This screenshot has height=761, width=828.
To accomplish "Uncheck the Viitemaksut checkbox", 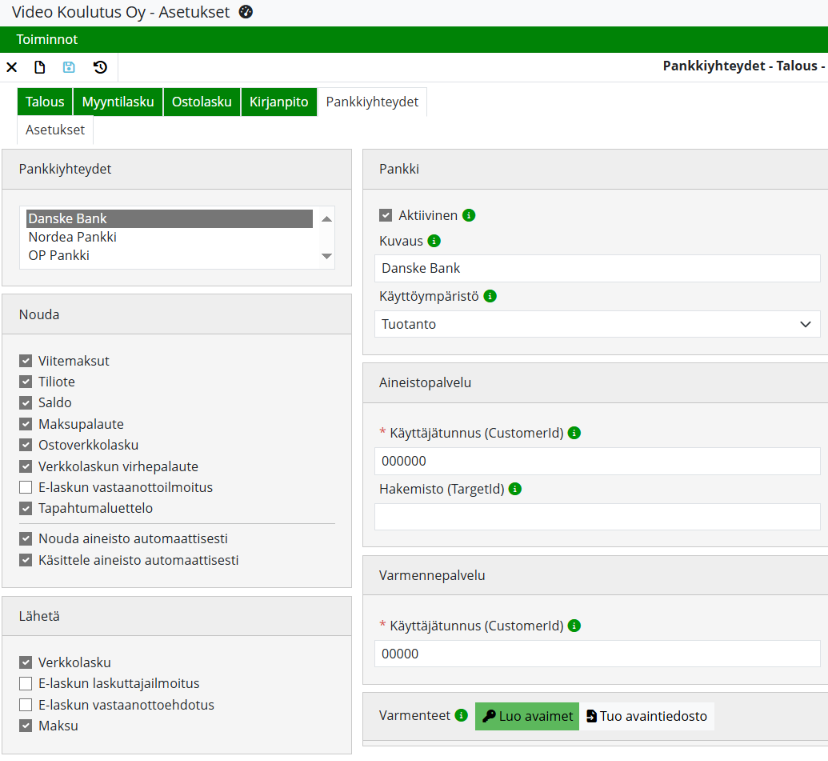I will (x=26, y=361).
